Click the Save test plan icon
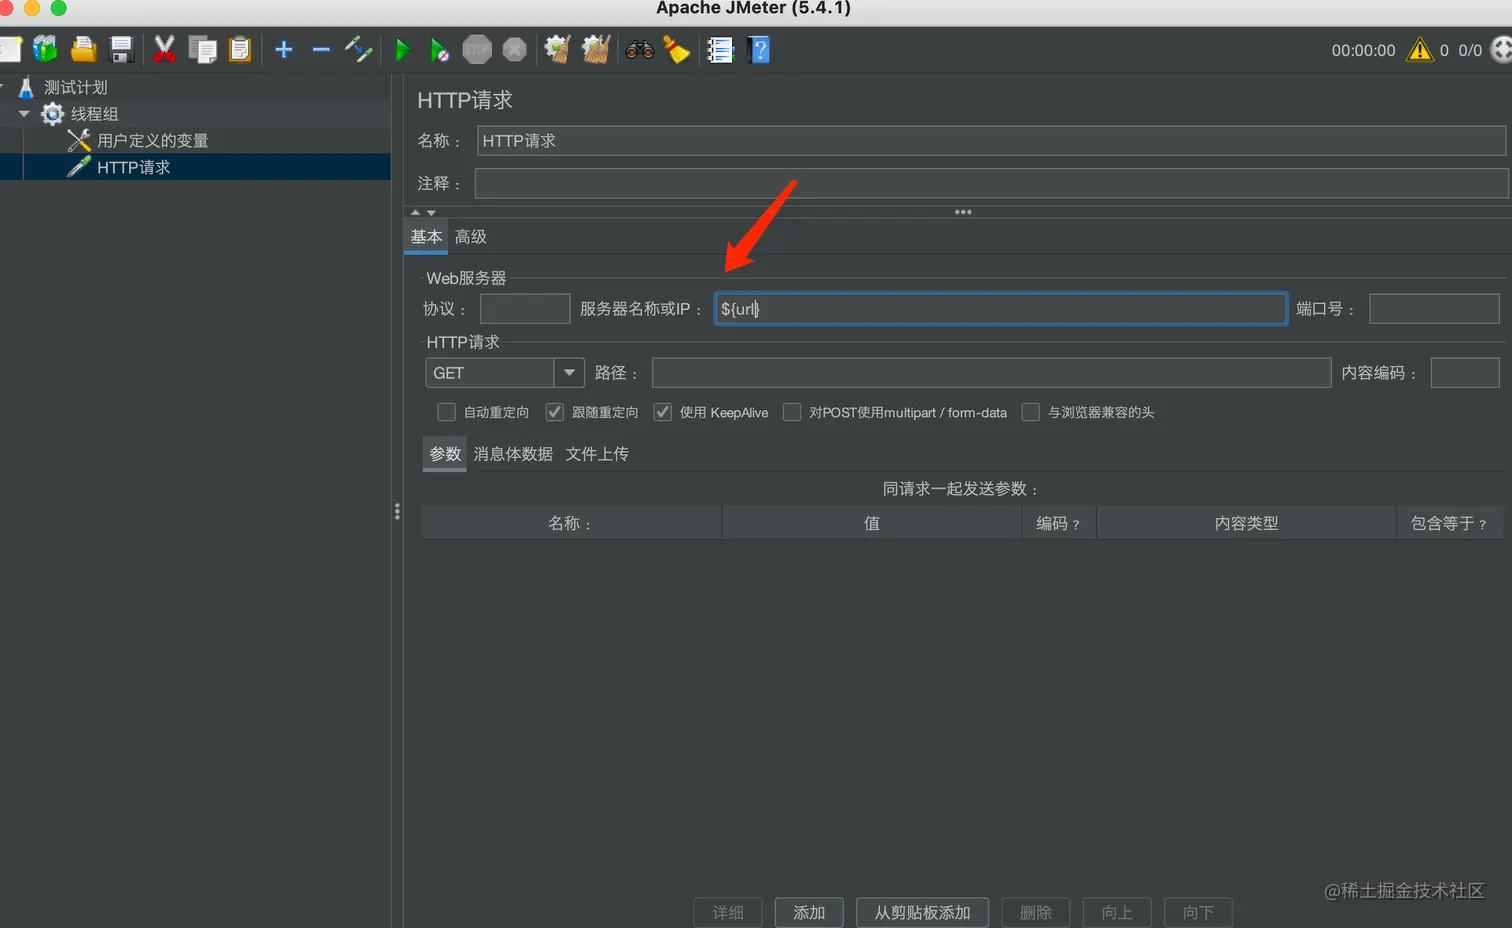This screenshot has width=1512, height=928. tap(122, 49)
